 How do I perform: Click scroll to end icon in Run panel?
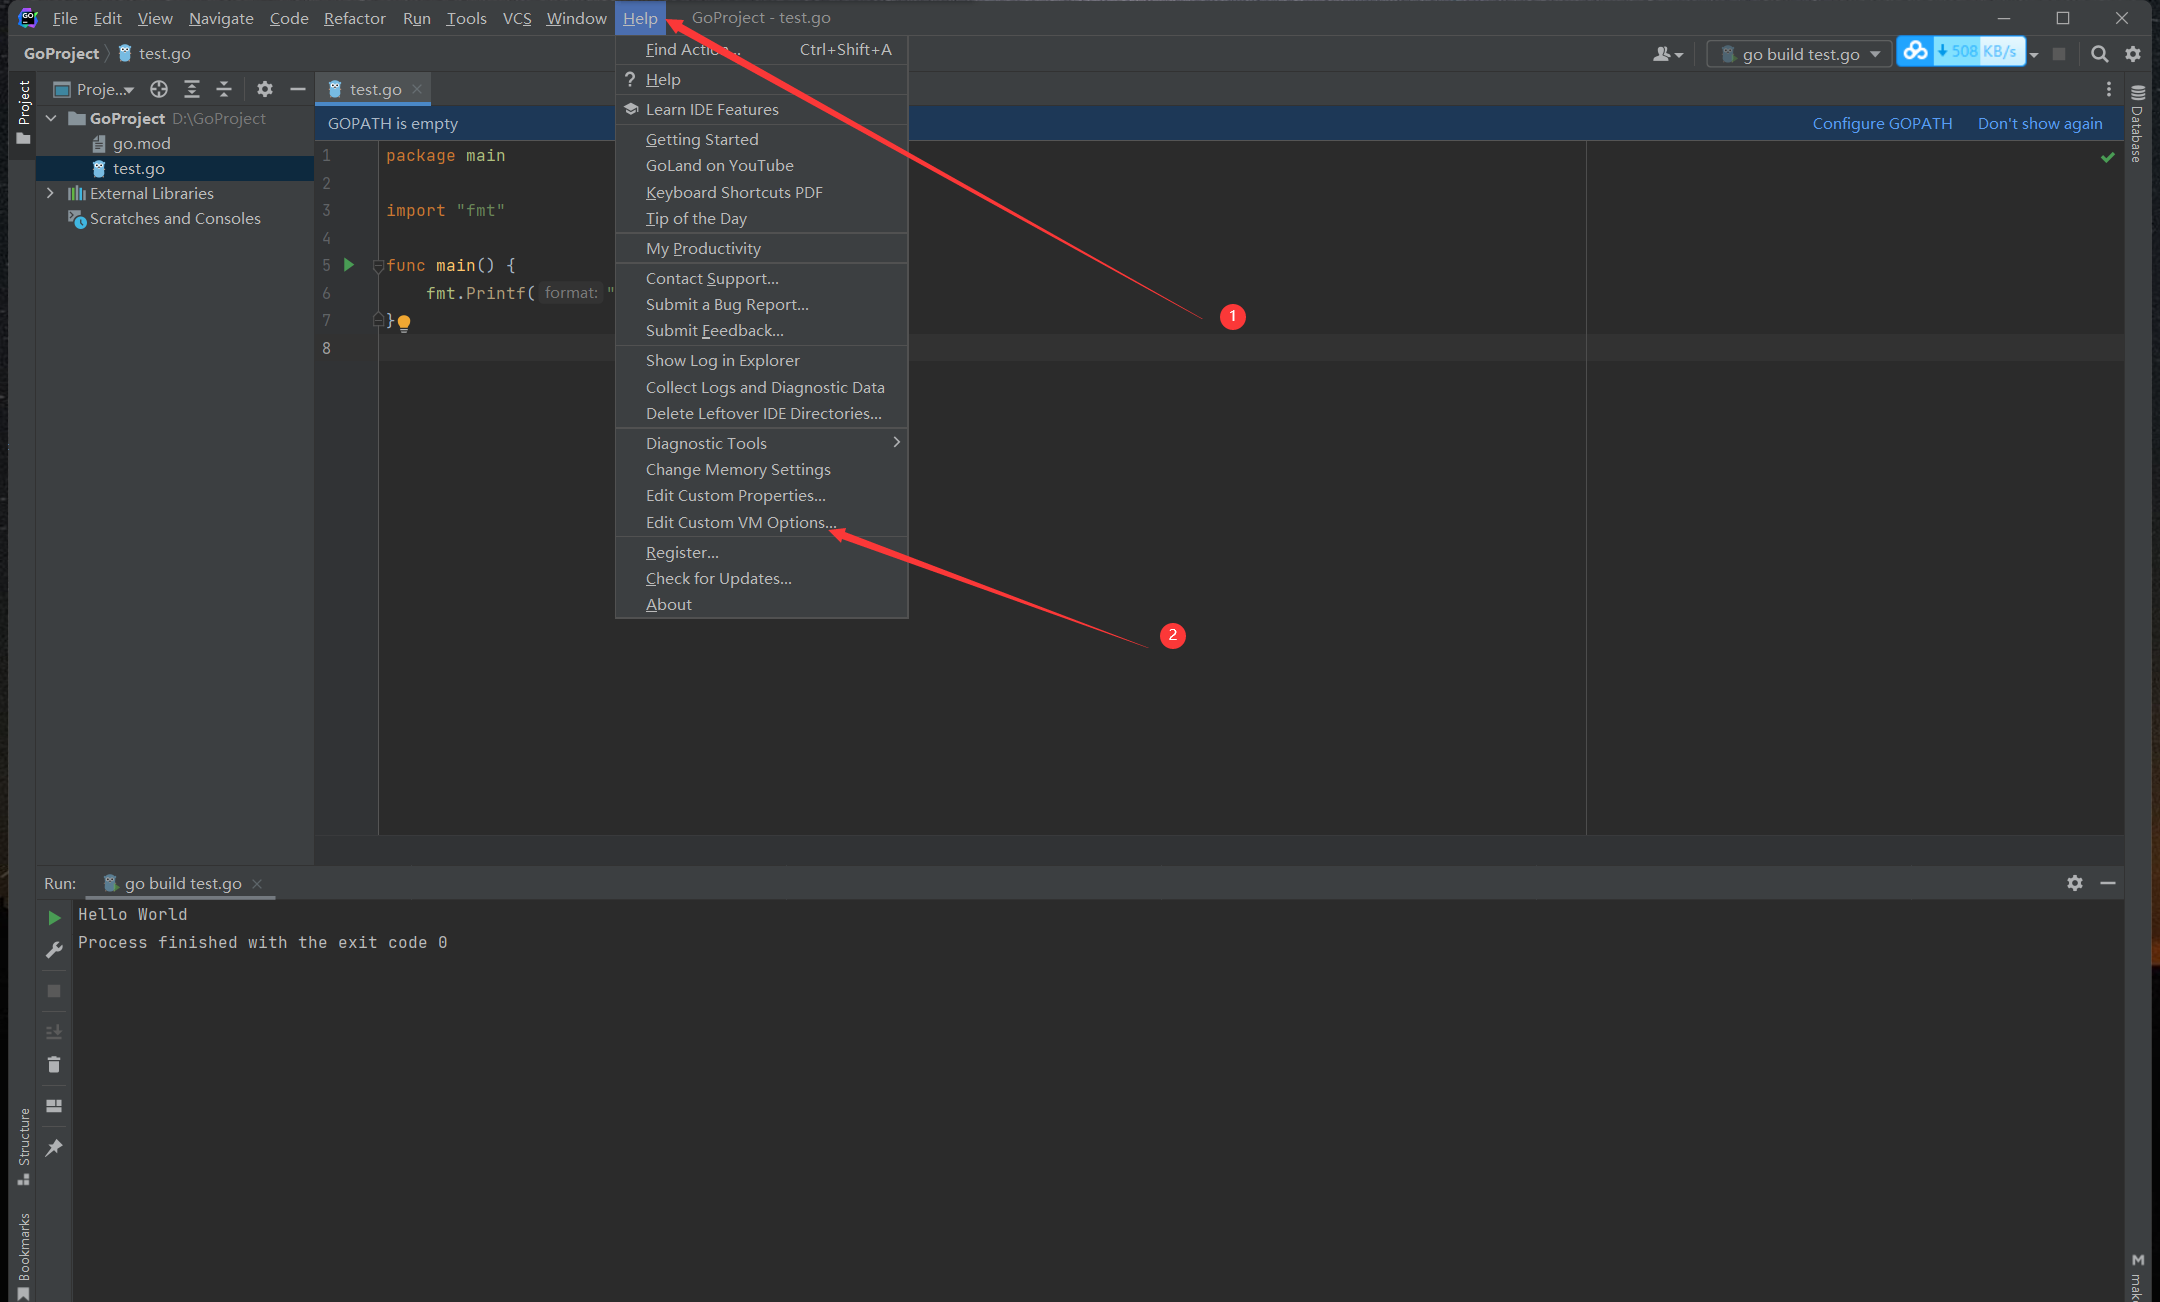pos(54,1031)
